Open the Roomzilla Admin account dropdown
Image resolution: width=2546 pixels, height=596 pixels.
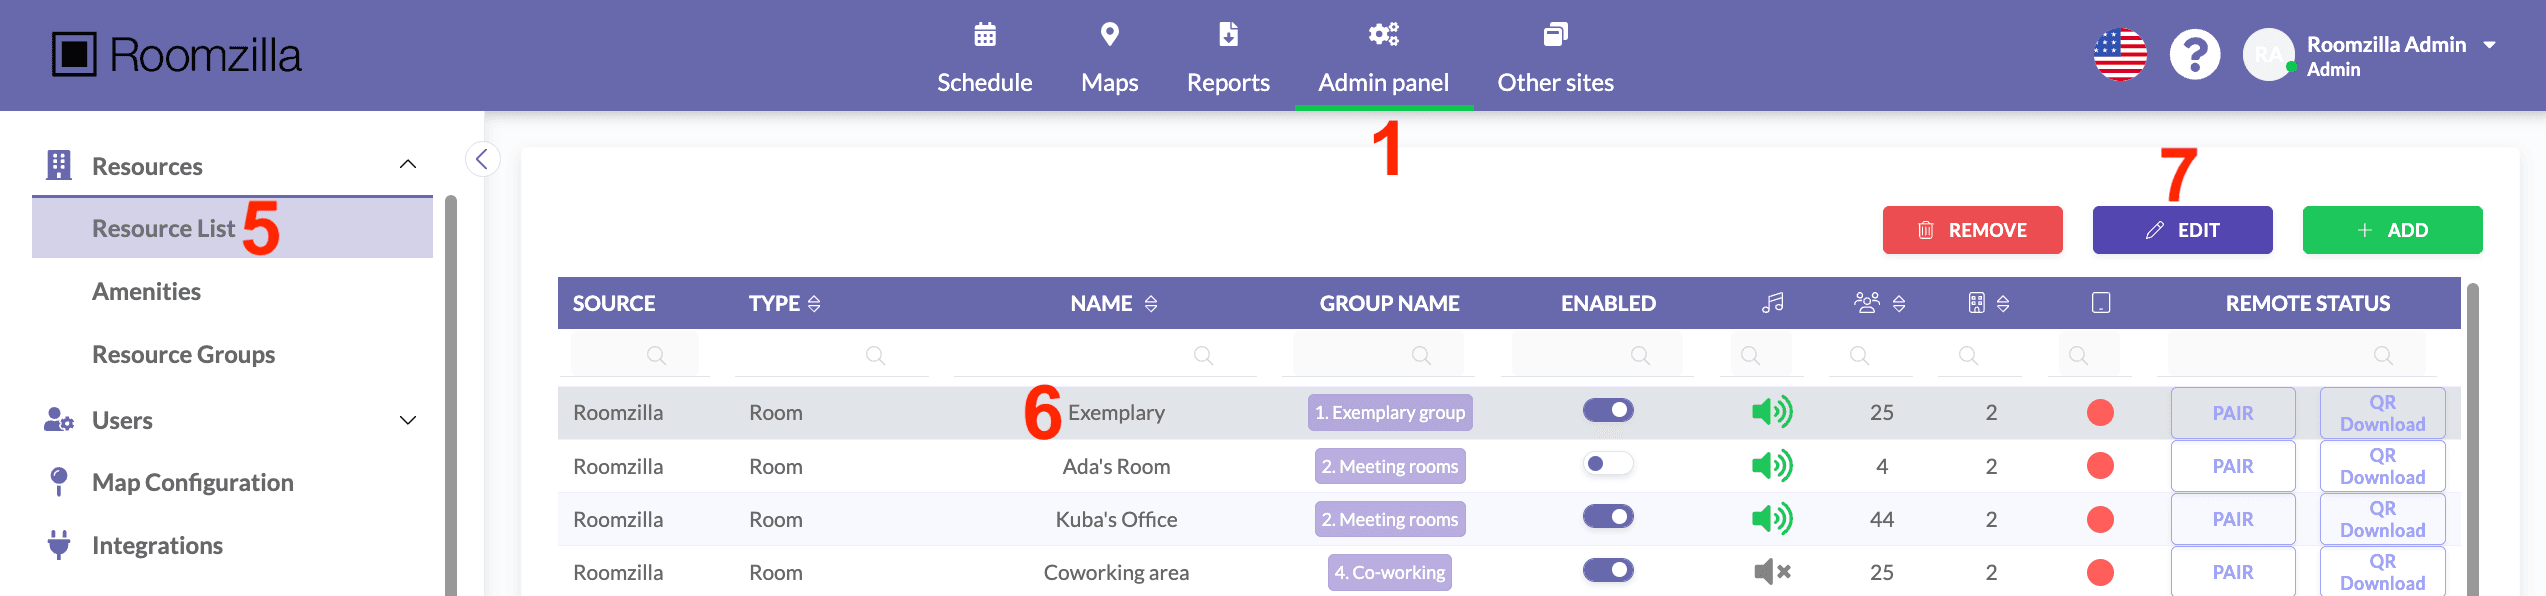pos(2490,45)
